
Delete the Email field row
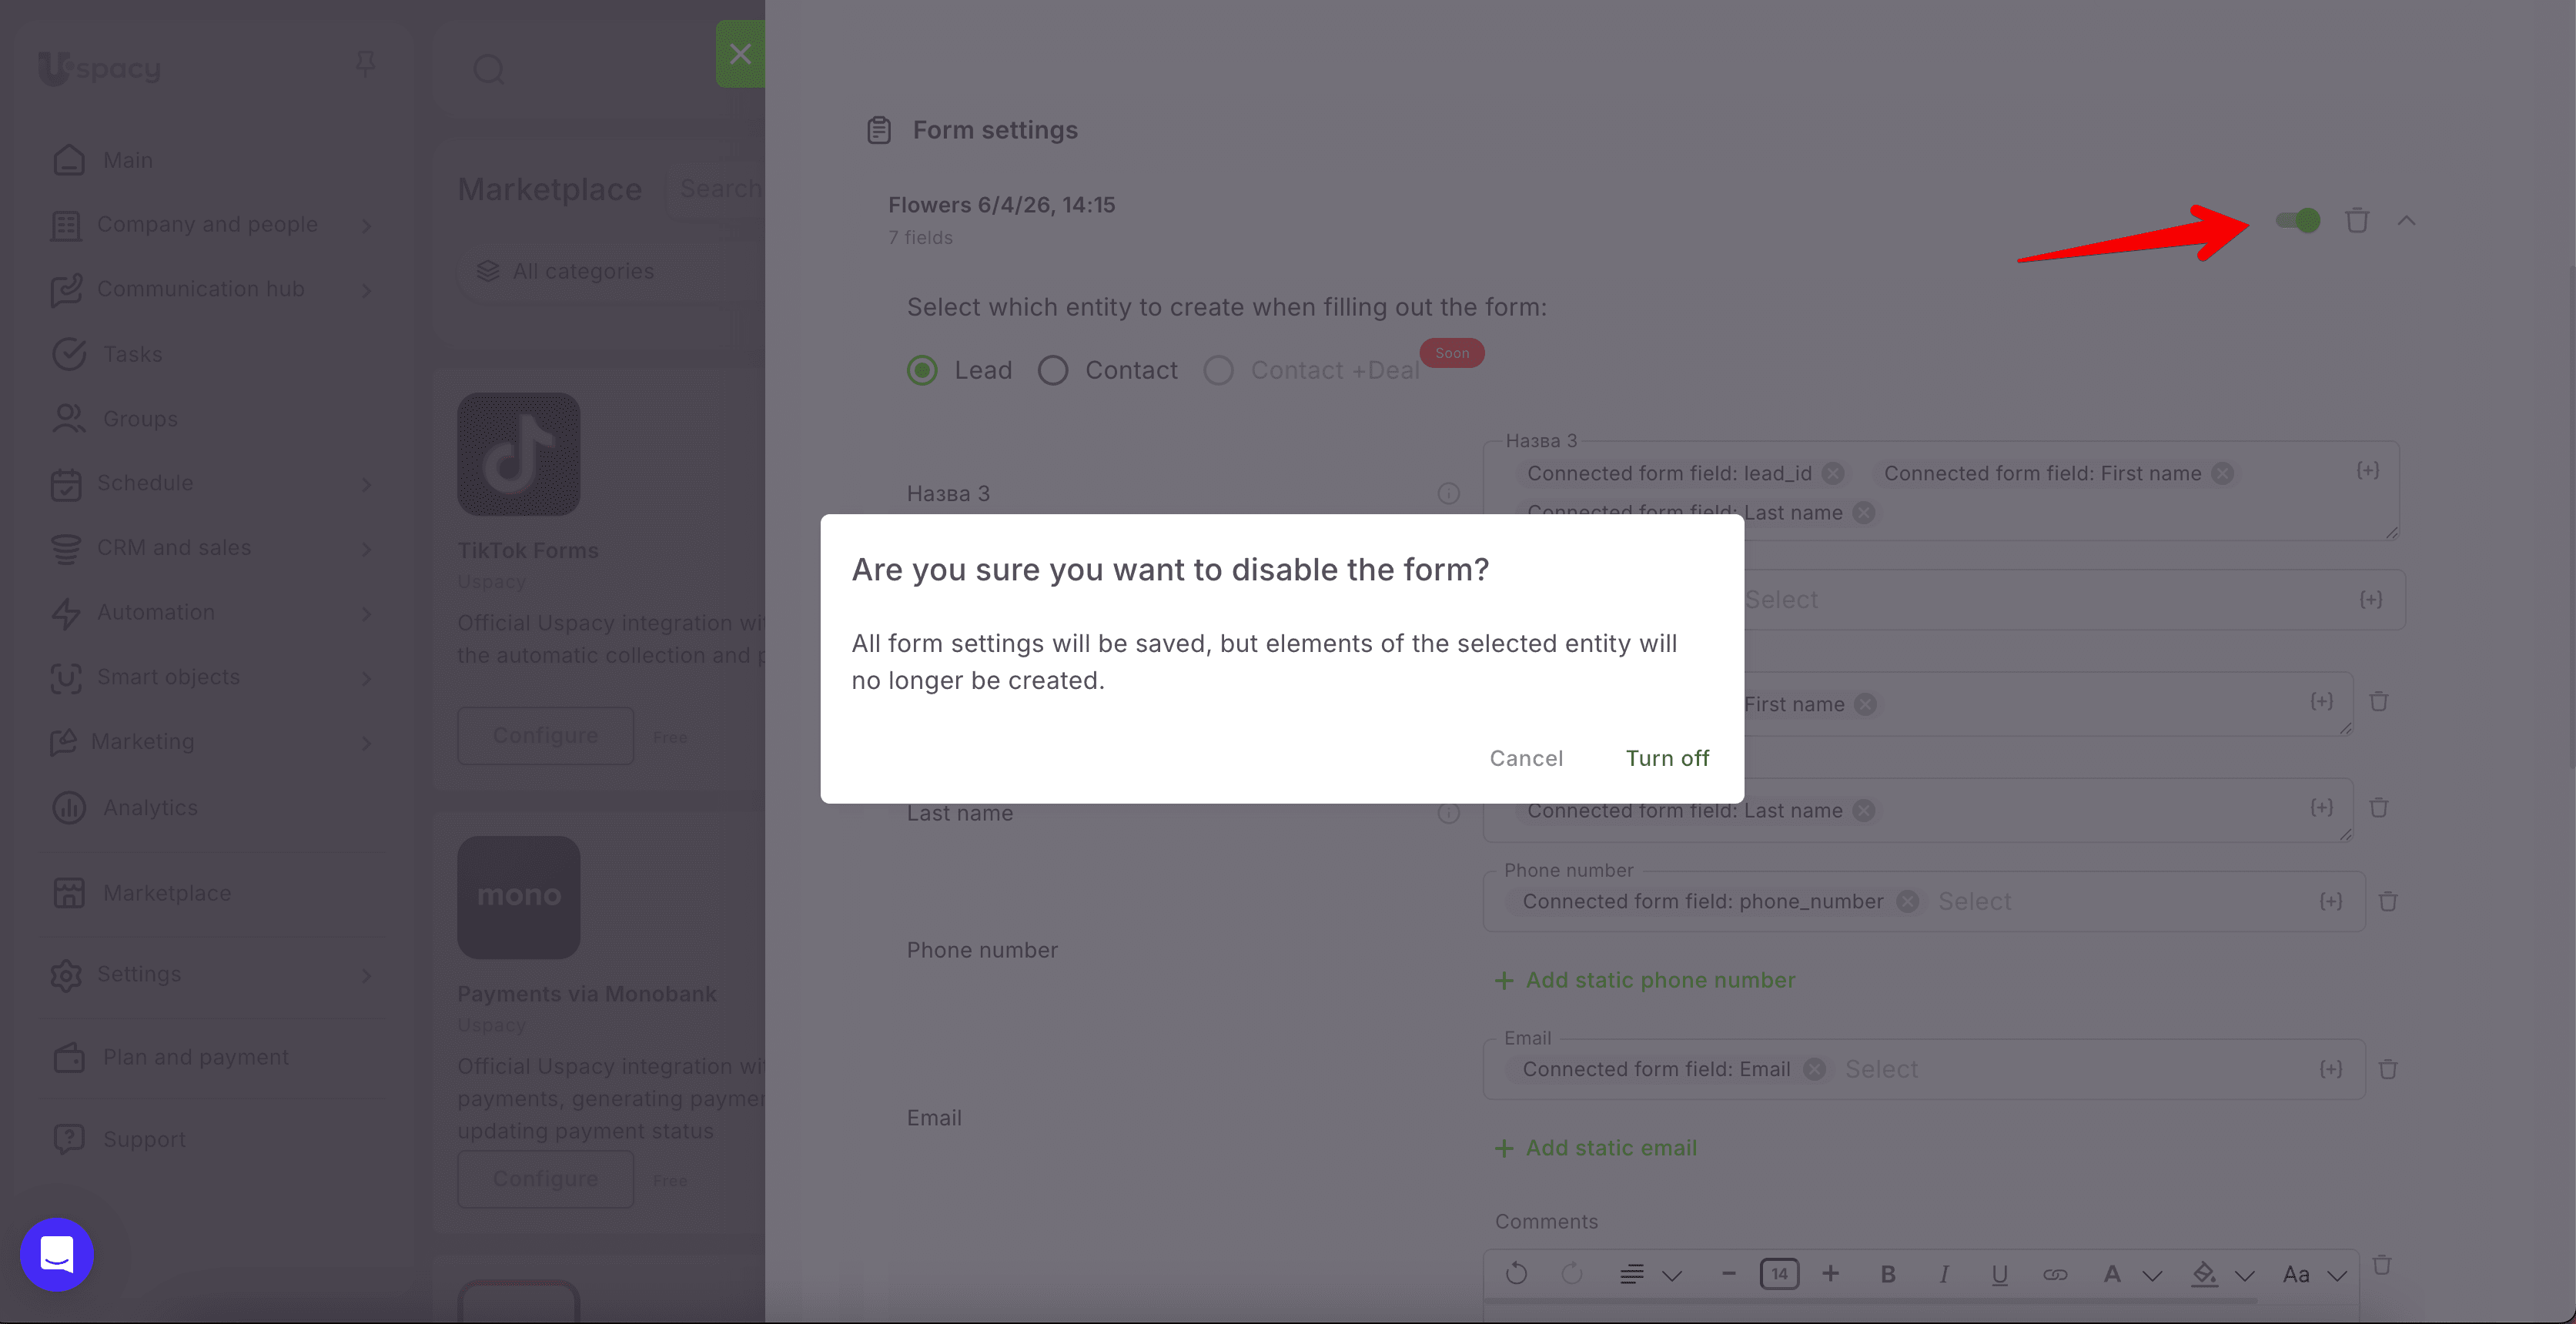pyautogui.click(x=2388, y=1069)
